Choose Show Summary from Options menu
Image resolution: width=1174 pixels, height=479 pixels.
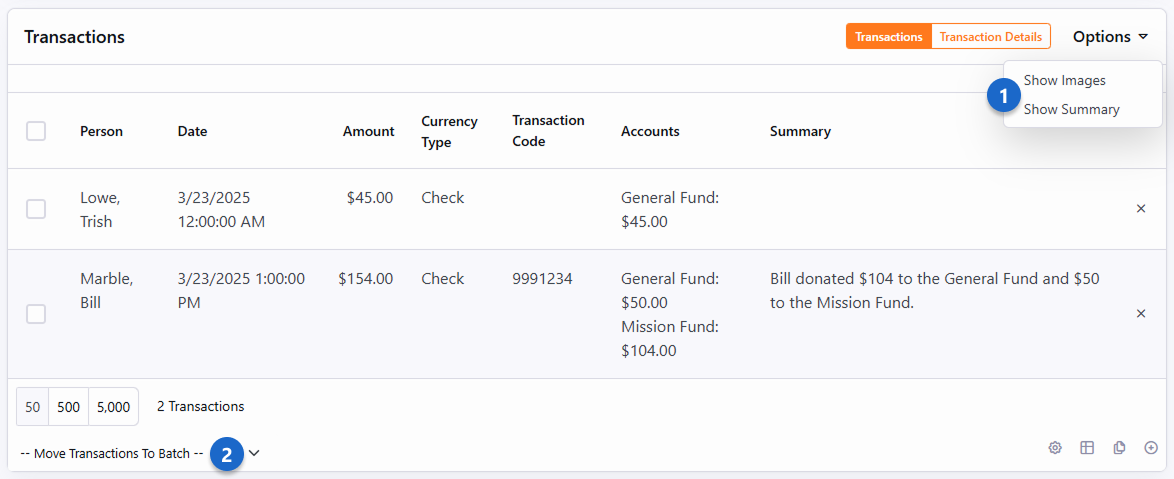point(1071,109)
